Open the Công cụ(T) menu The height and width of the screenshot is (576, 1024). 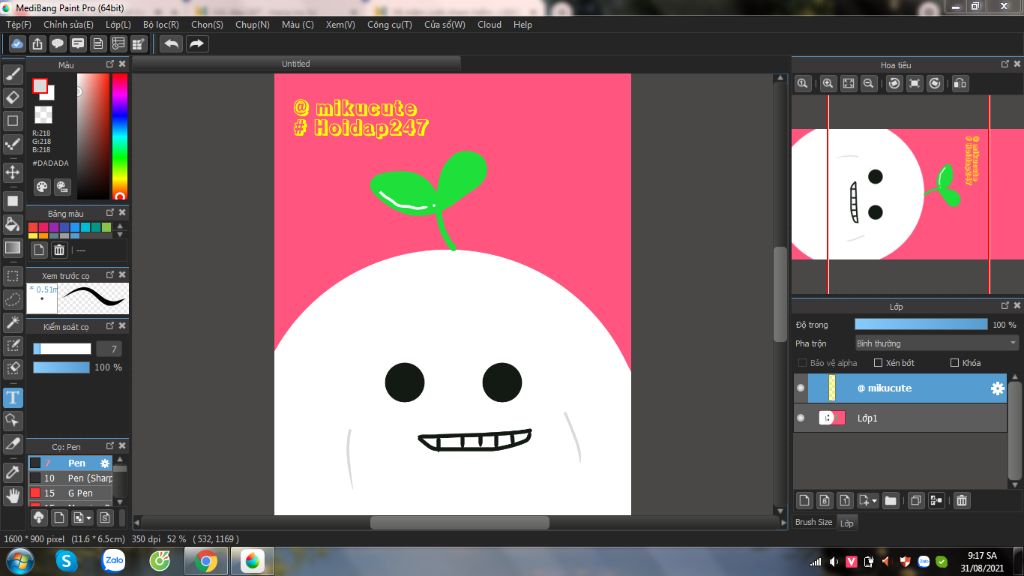pyautogui.click(x=390, y=25)
